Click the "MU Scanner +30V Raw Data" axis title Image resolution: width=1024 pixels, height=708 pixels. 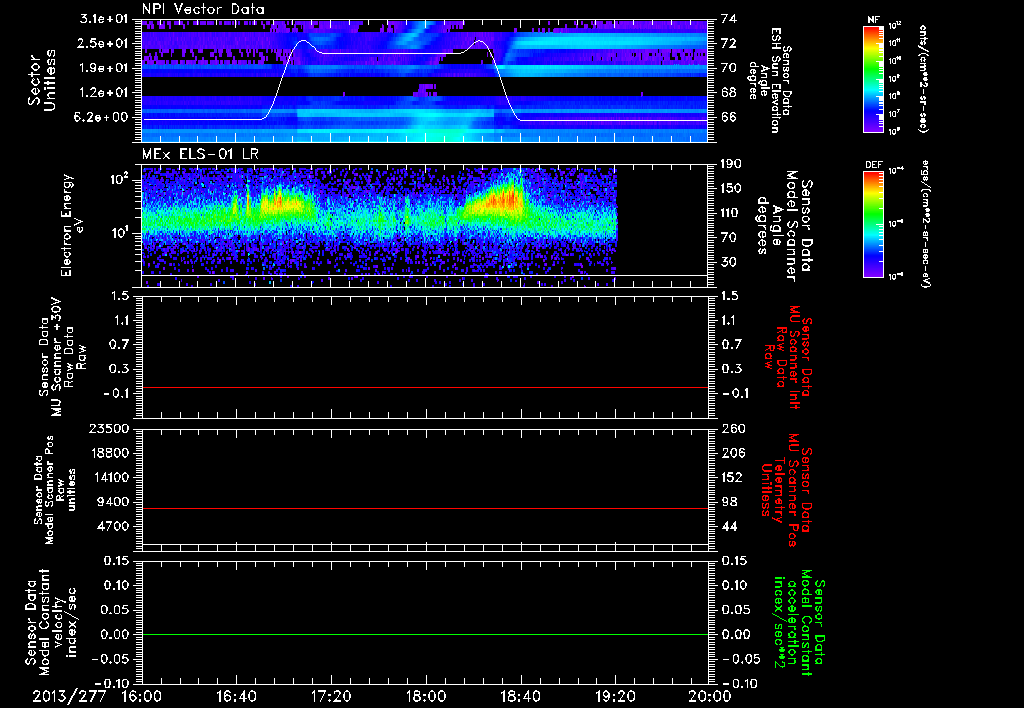point(62,359)
